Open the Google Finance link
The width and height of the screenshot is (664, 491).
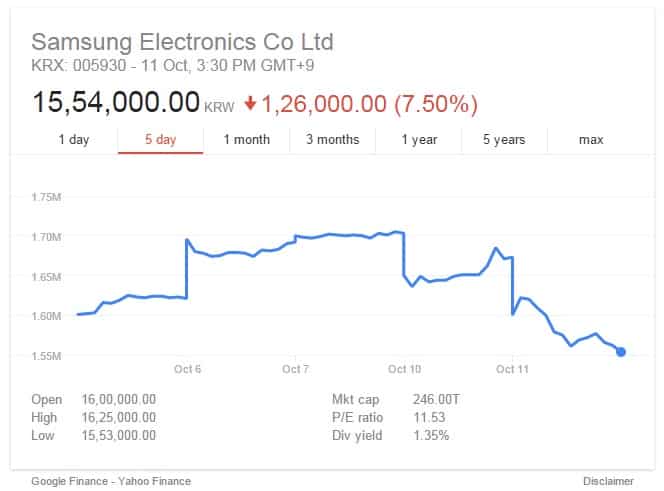69,481
